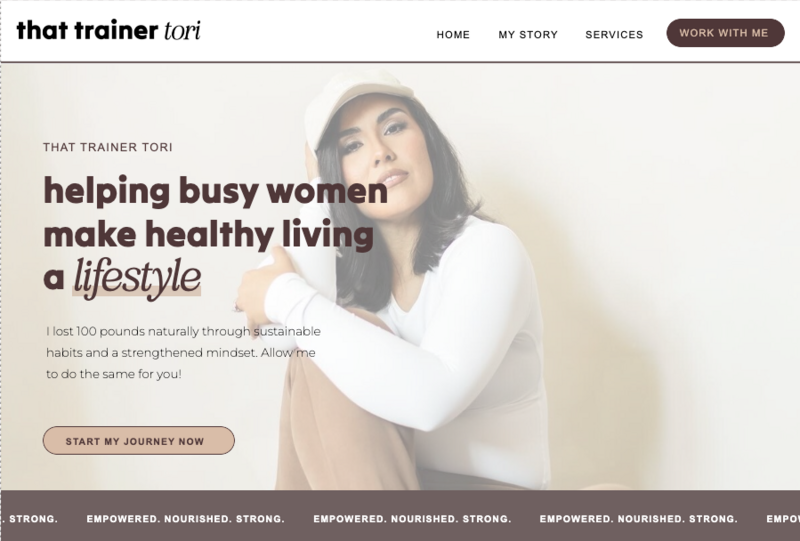Click the highlighted italic word 'lifestyle'

(137, 278)
